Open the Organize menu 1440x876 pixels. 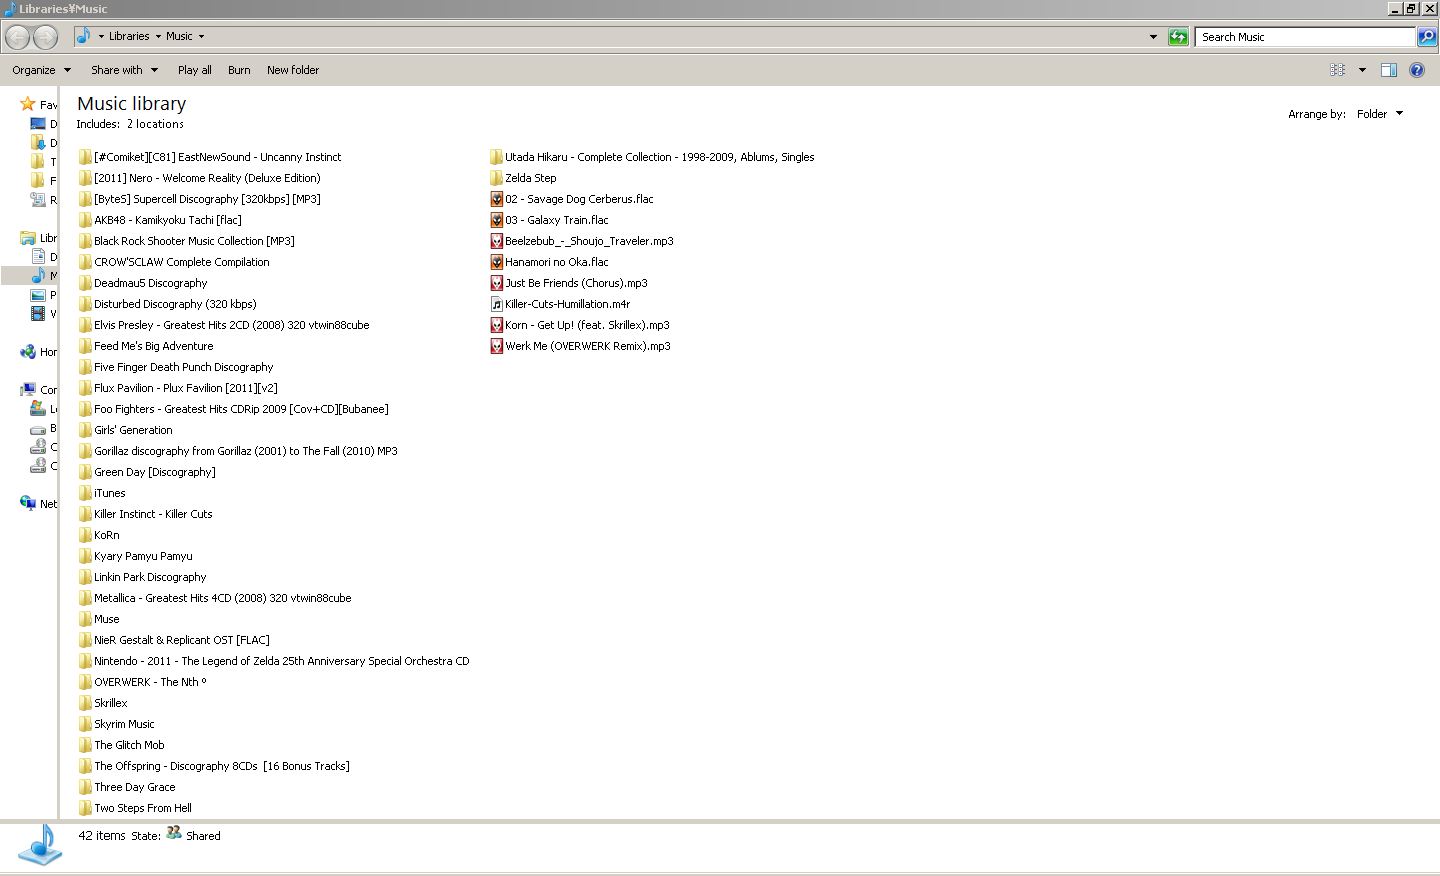(x=41, y=70)
